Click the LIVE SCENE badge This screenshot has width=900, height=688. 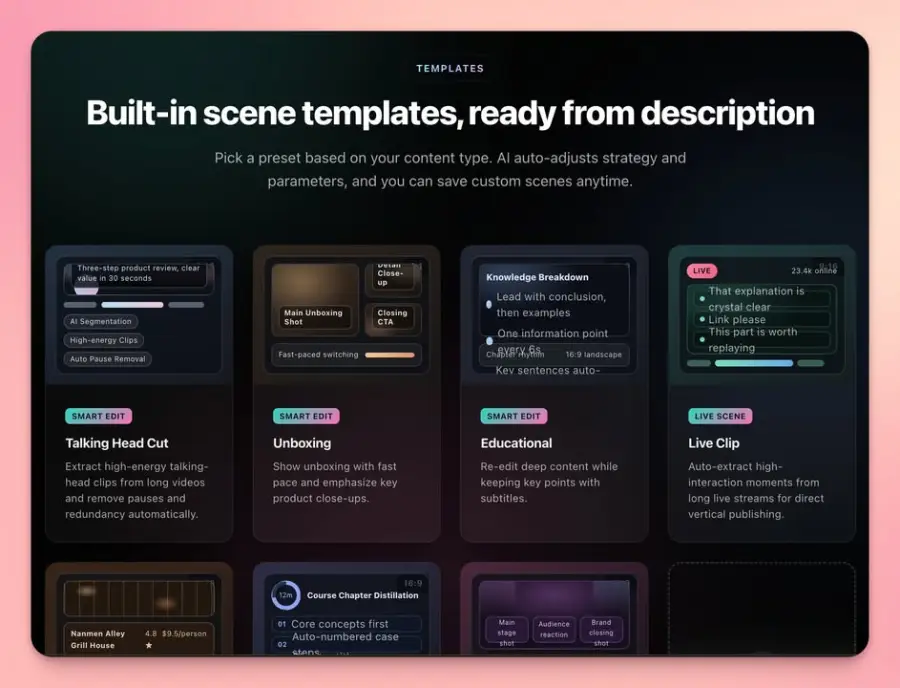point(720,416)
